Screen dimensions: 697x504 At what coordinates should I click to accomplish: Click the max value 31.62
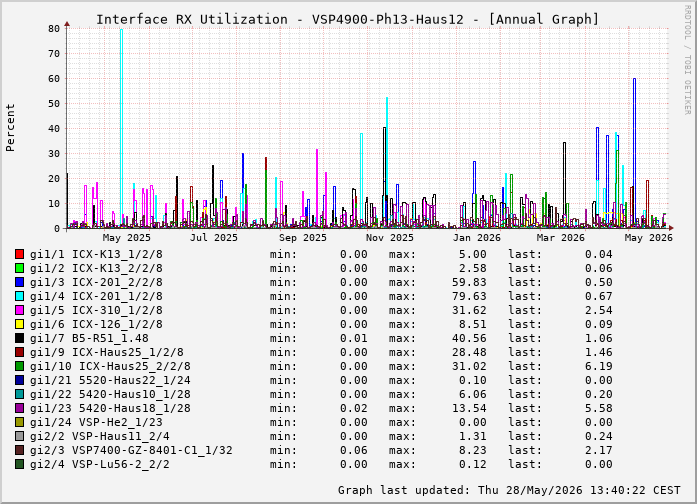[x=469, y=310]
